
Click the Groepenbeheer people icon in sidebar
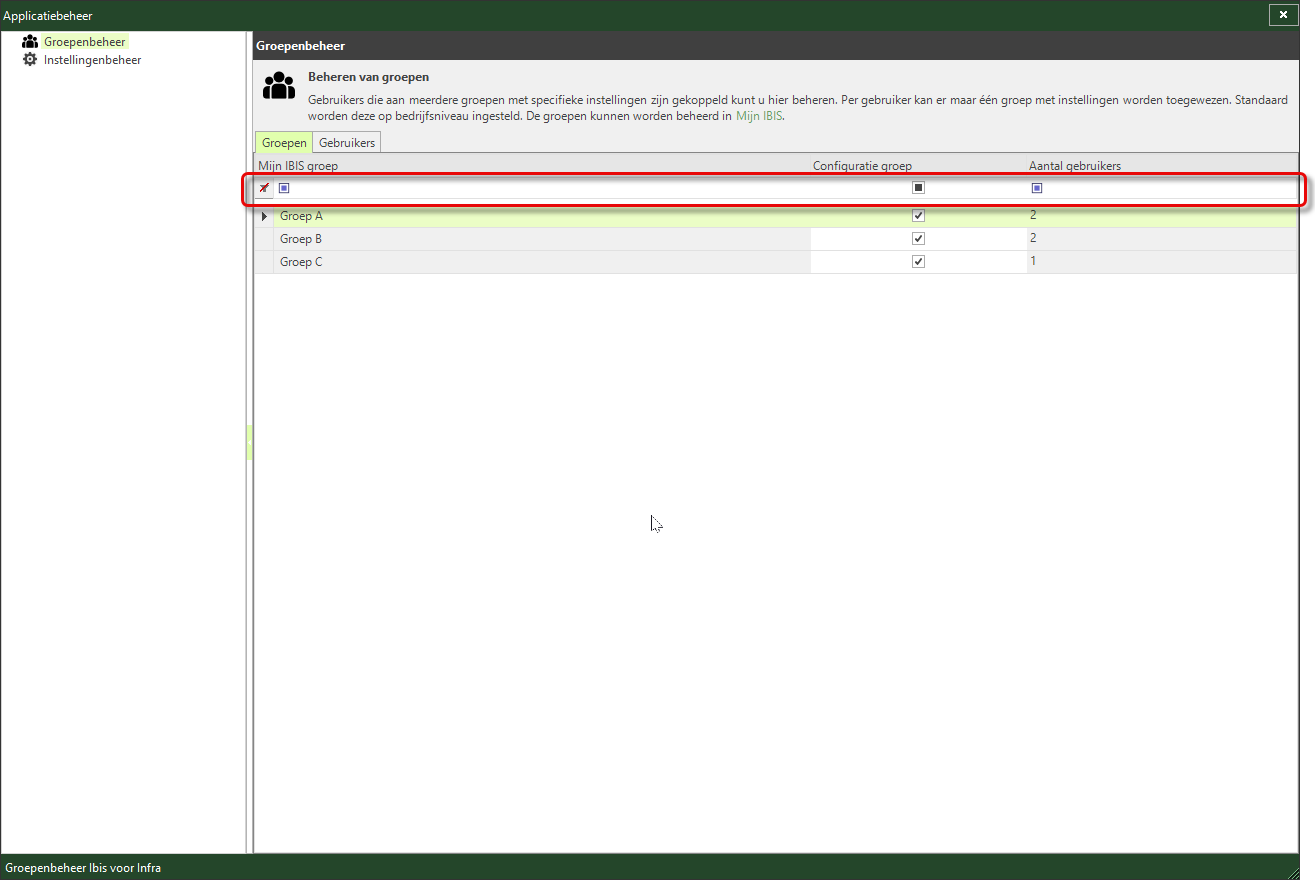30,42
